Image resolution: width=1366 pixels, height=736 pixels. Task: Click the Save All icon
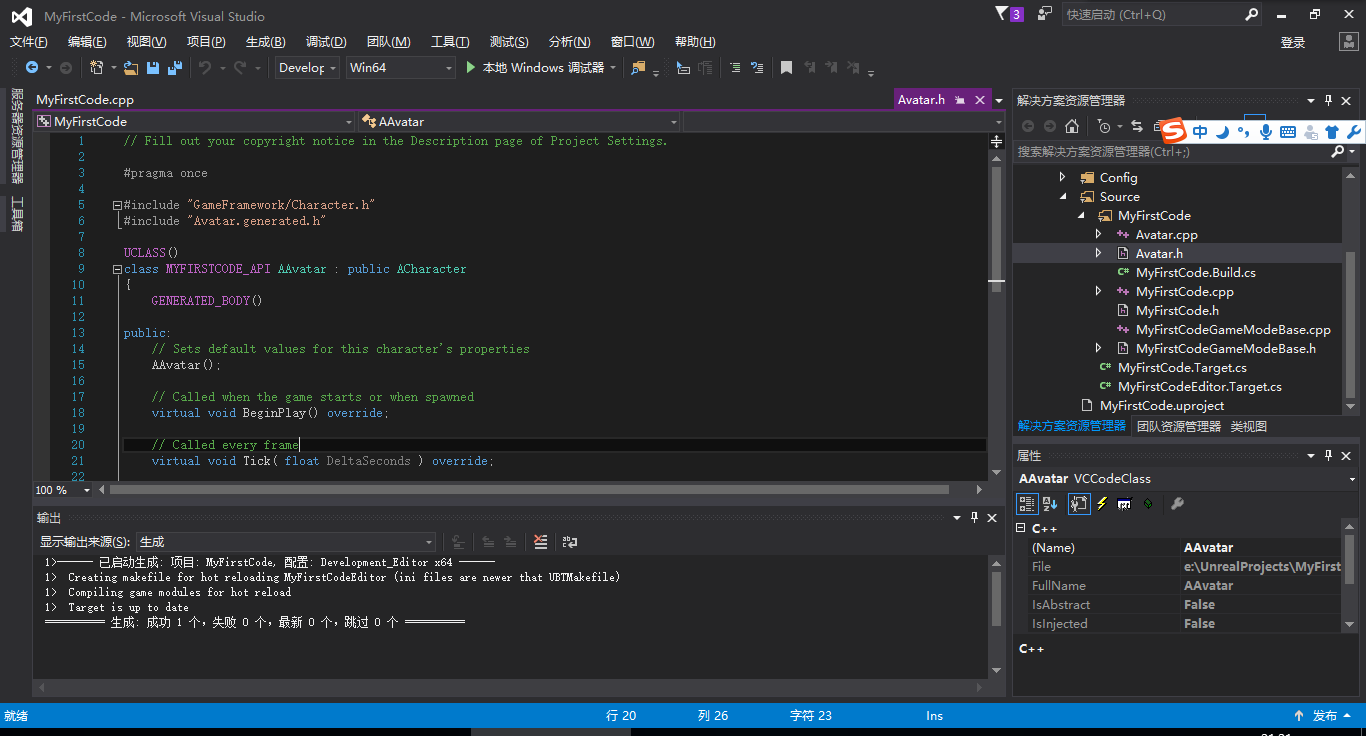click(x=175, y=67)
